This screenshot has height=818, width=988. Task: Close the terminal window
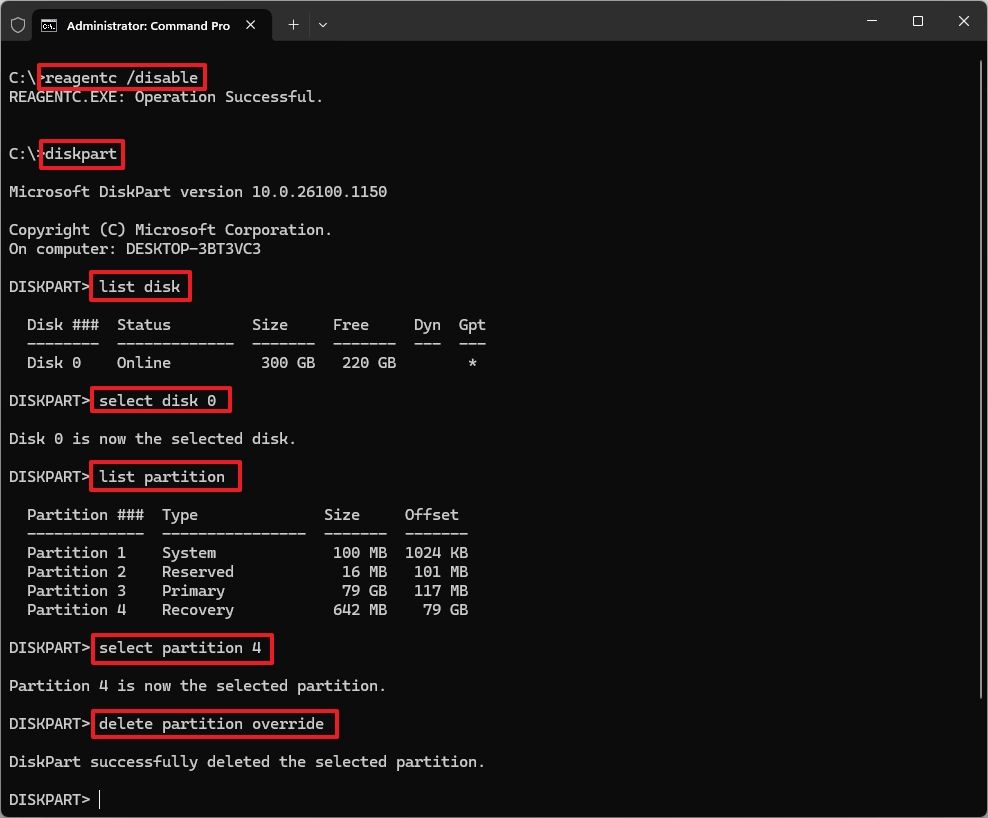point(964,22)
